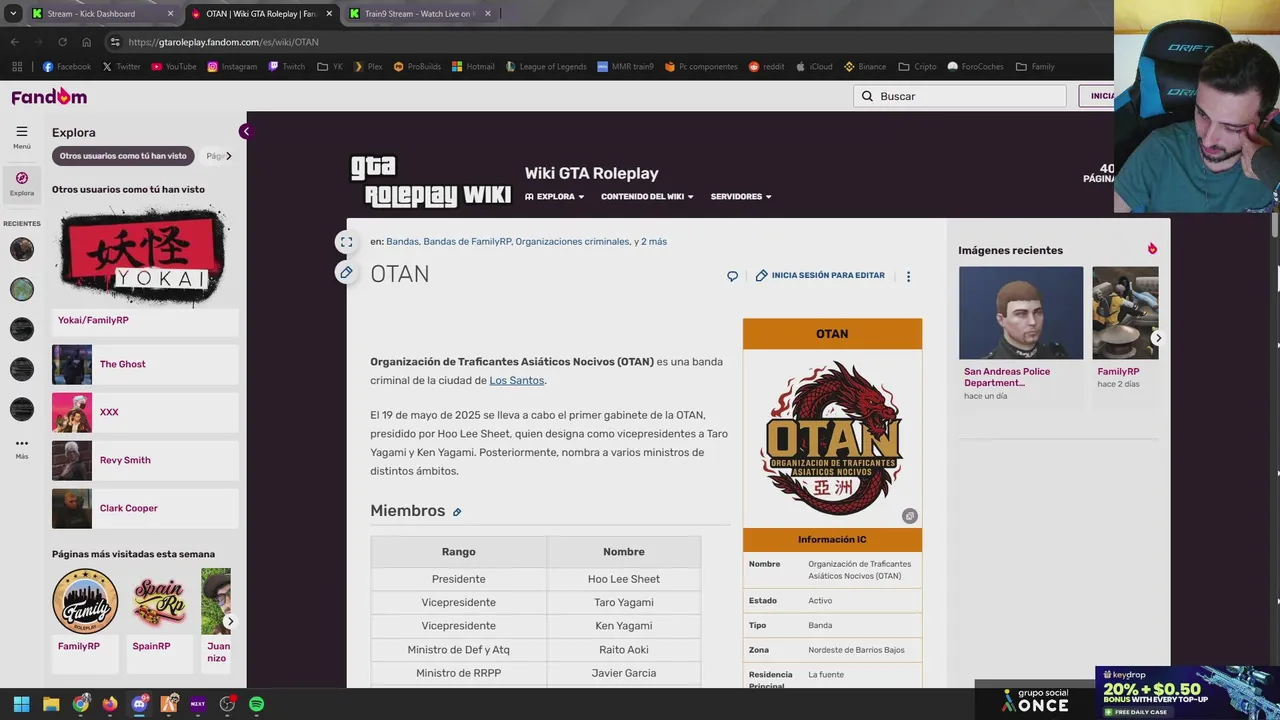Open the Cripto bookmarks folder

918,67
